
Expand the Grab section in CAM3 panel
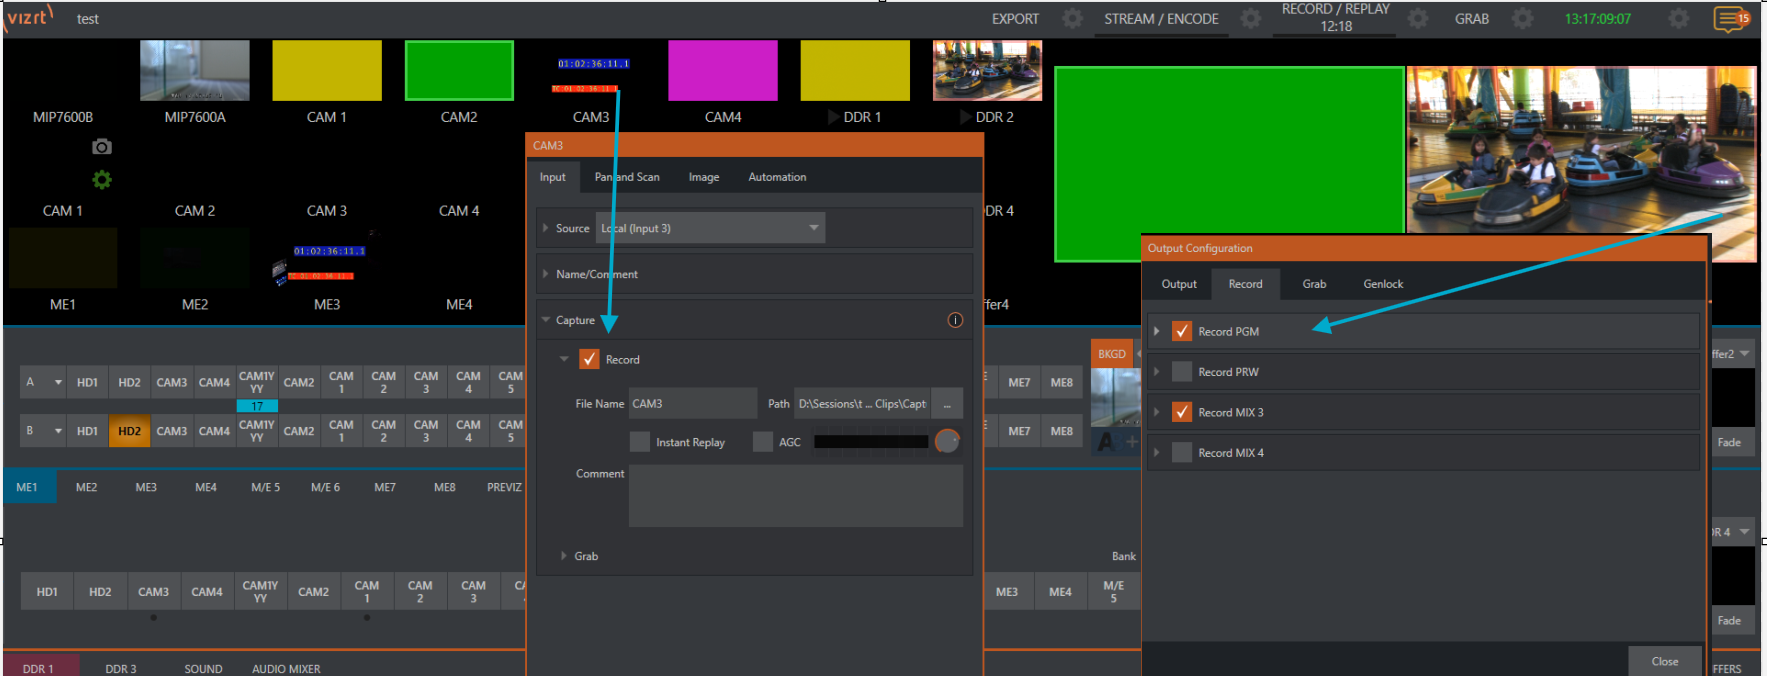[564, 556]
